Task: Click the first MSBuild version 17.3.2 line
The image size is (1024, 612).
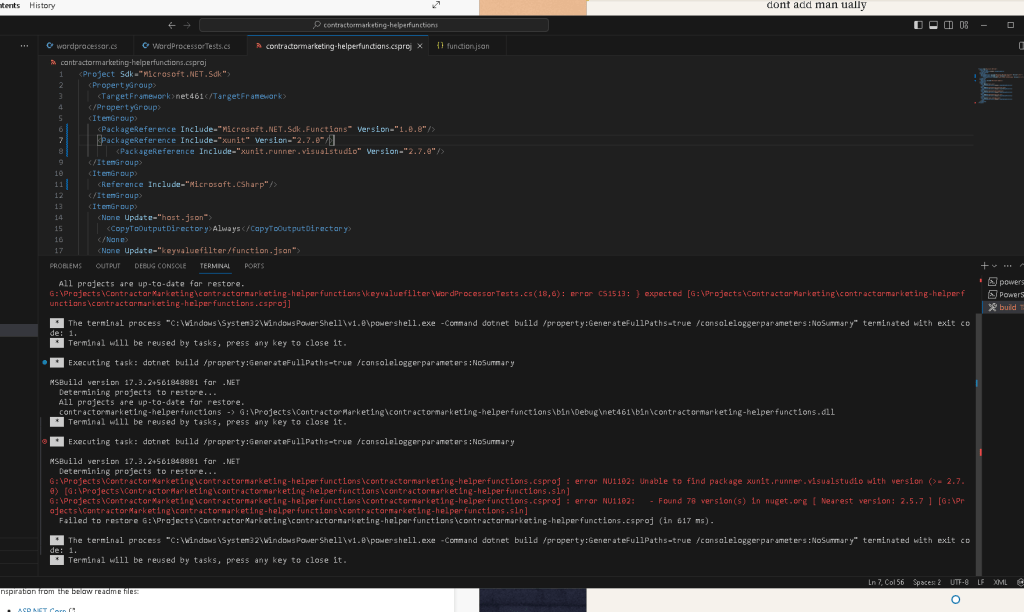Action: coord(144,382)
